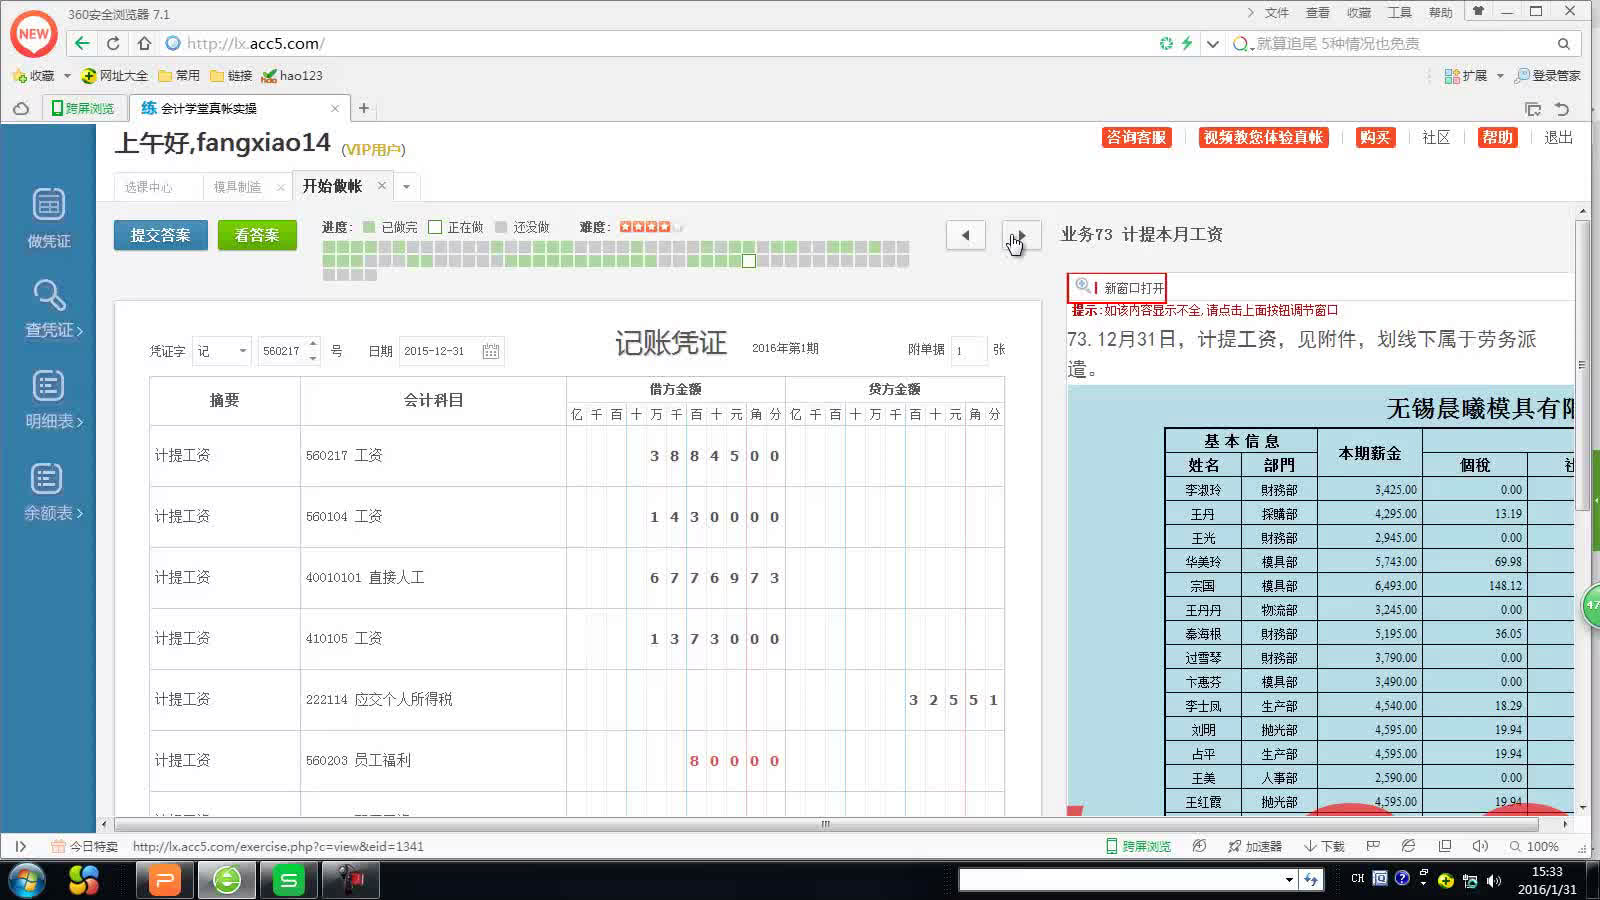Open the 文件 menu

(x=1277, y=13)
